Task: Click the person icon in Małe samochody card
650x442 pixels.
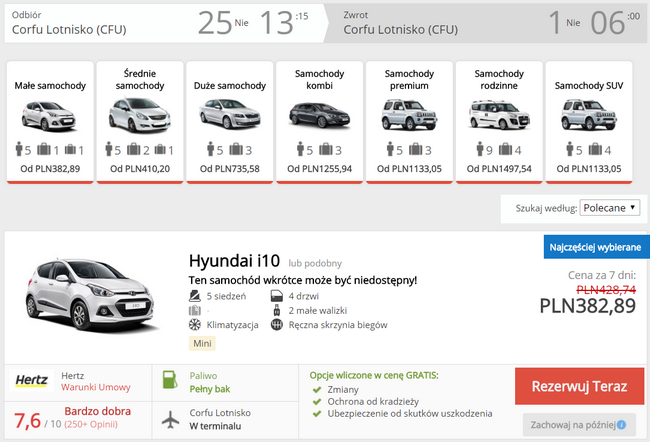Action: pos(19,148)
